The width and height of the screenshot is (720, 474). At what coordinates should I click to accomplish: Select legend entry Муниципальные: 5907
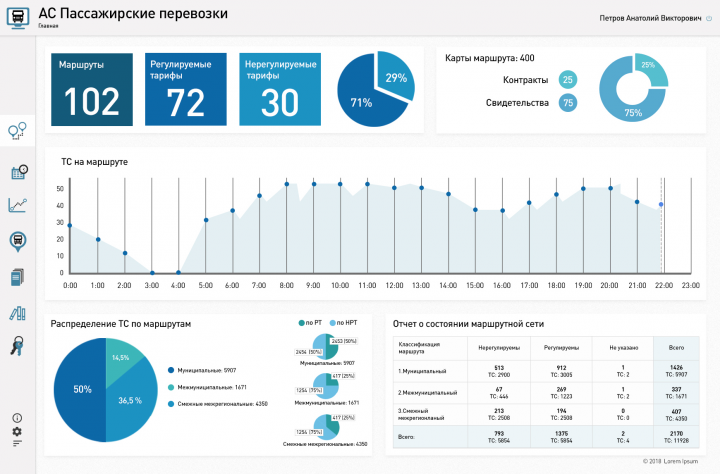click(202, 370)
